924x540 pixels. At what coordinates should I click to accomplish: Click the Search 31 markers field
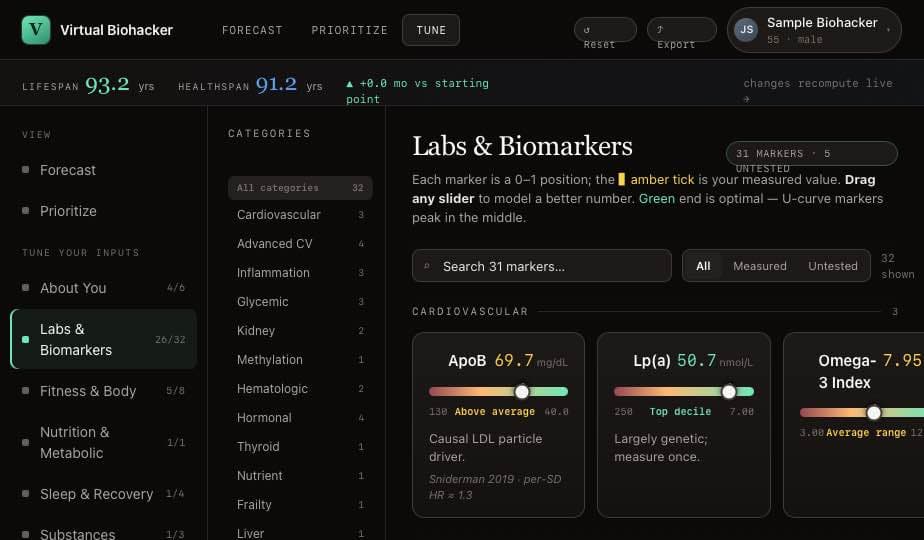(542, 266)
